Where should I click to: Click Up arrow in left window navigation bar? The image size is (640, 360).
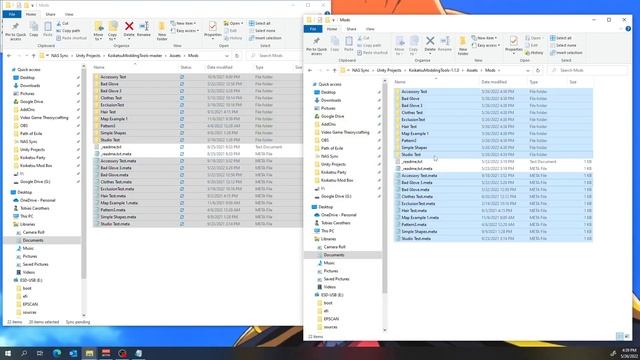coord(33,56)
